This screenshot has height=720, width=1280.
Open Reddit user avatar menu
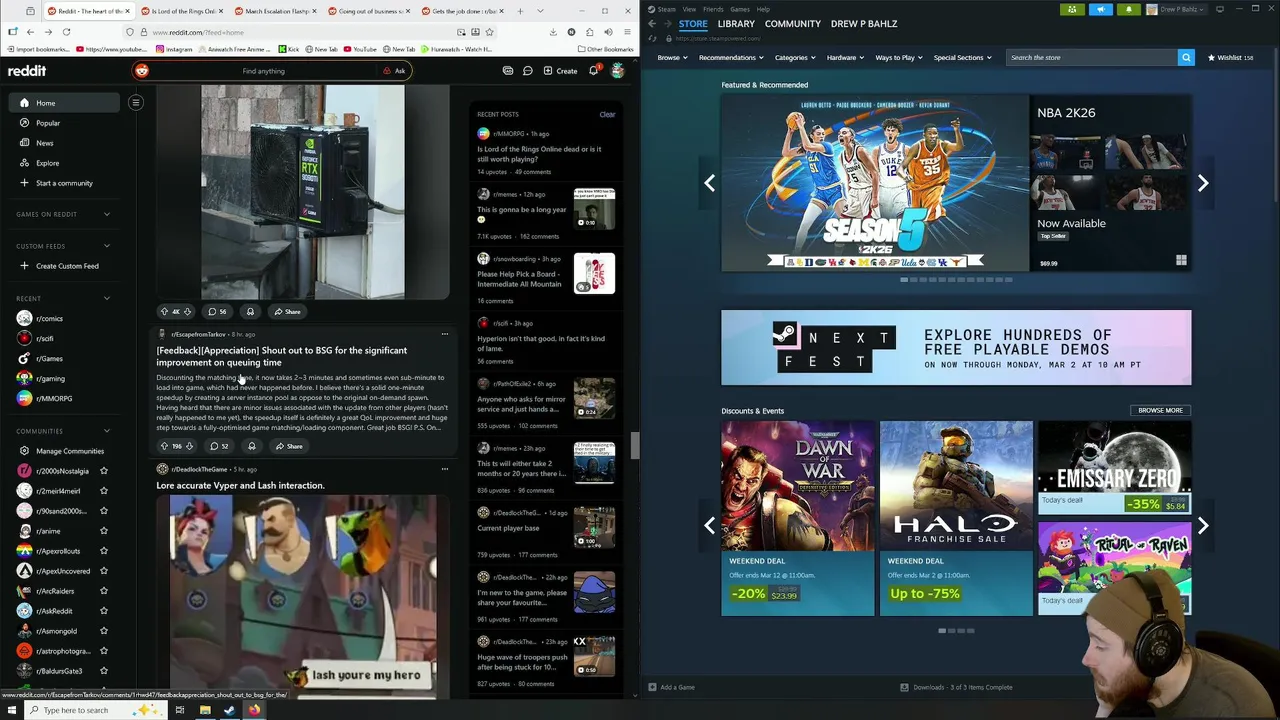(618, 71)
